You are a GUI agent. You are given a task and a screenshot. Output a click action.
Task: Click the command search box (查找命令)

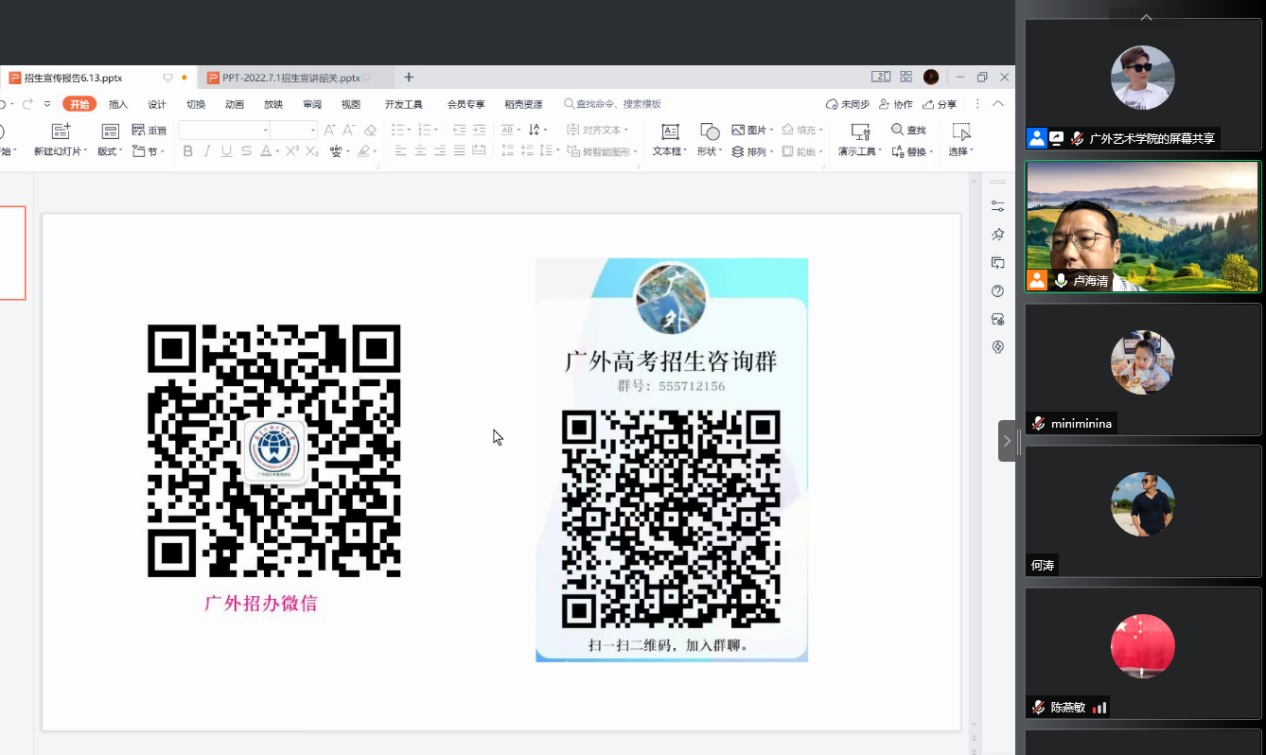coord(612,104)
